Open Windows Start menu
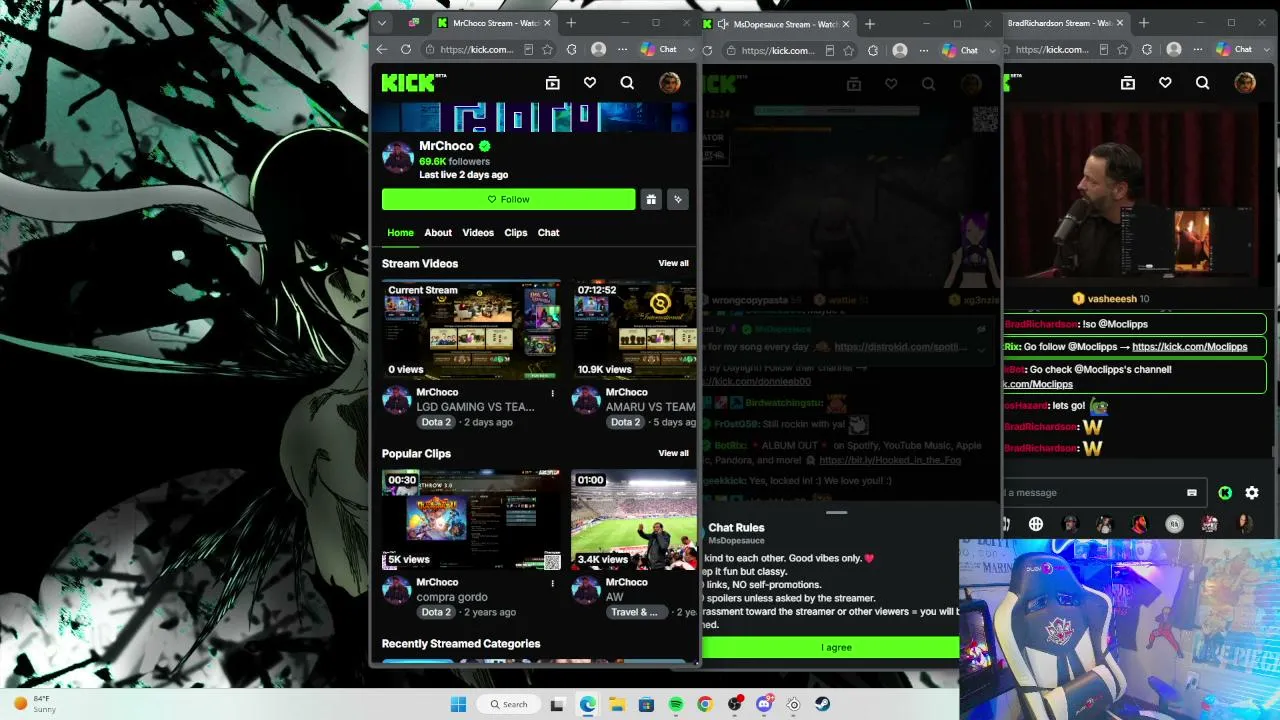Screen dimensions: 1280x720 458,704
